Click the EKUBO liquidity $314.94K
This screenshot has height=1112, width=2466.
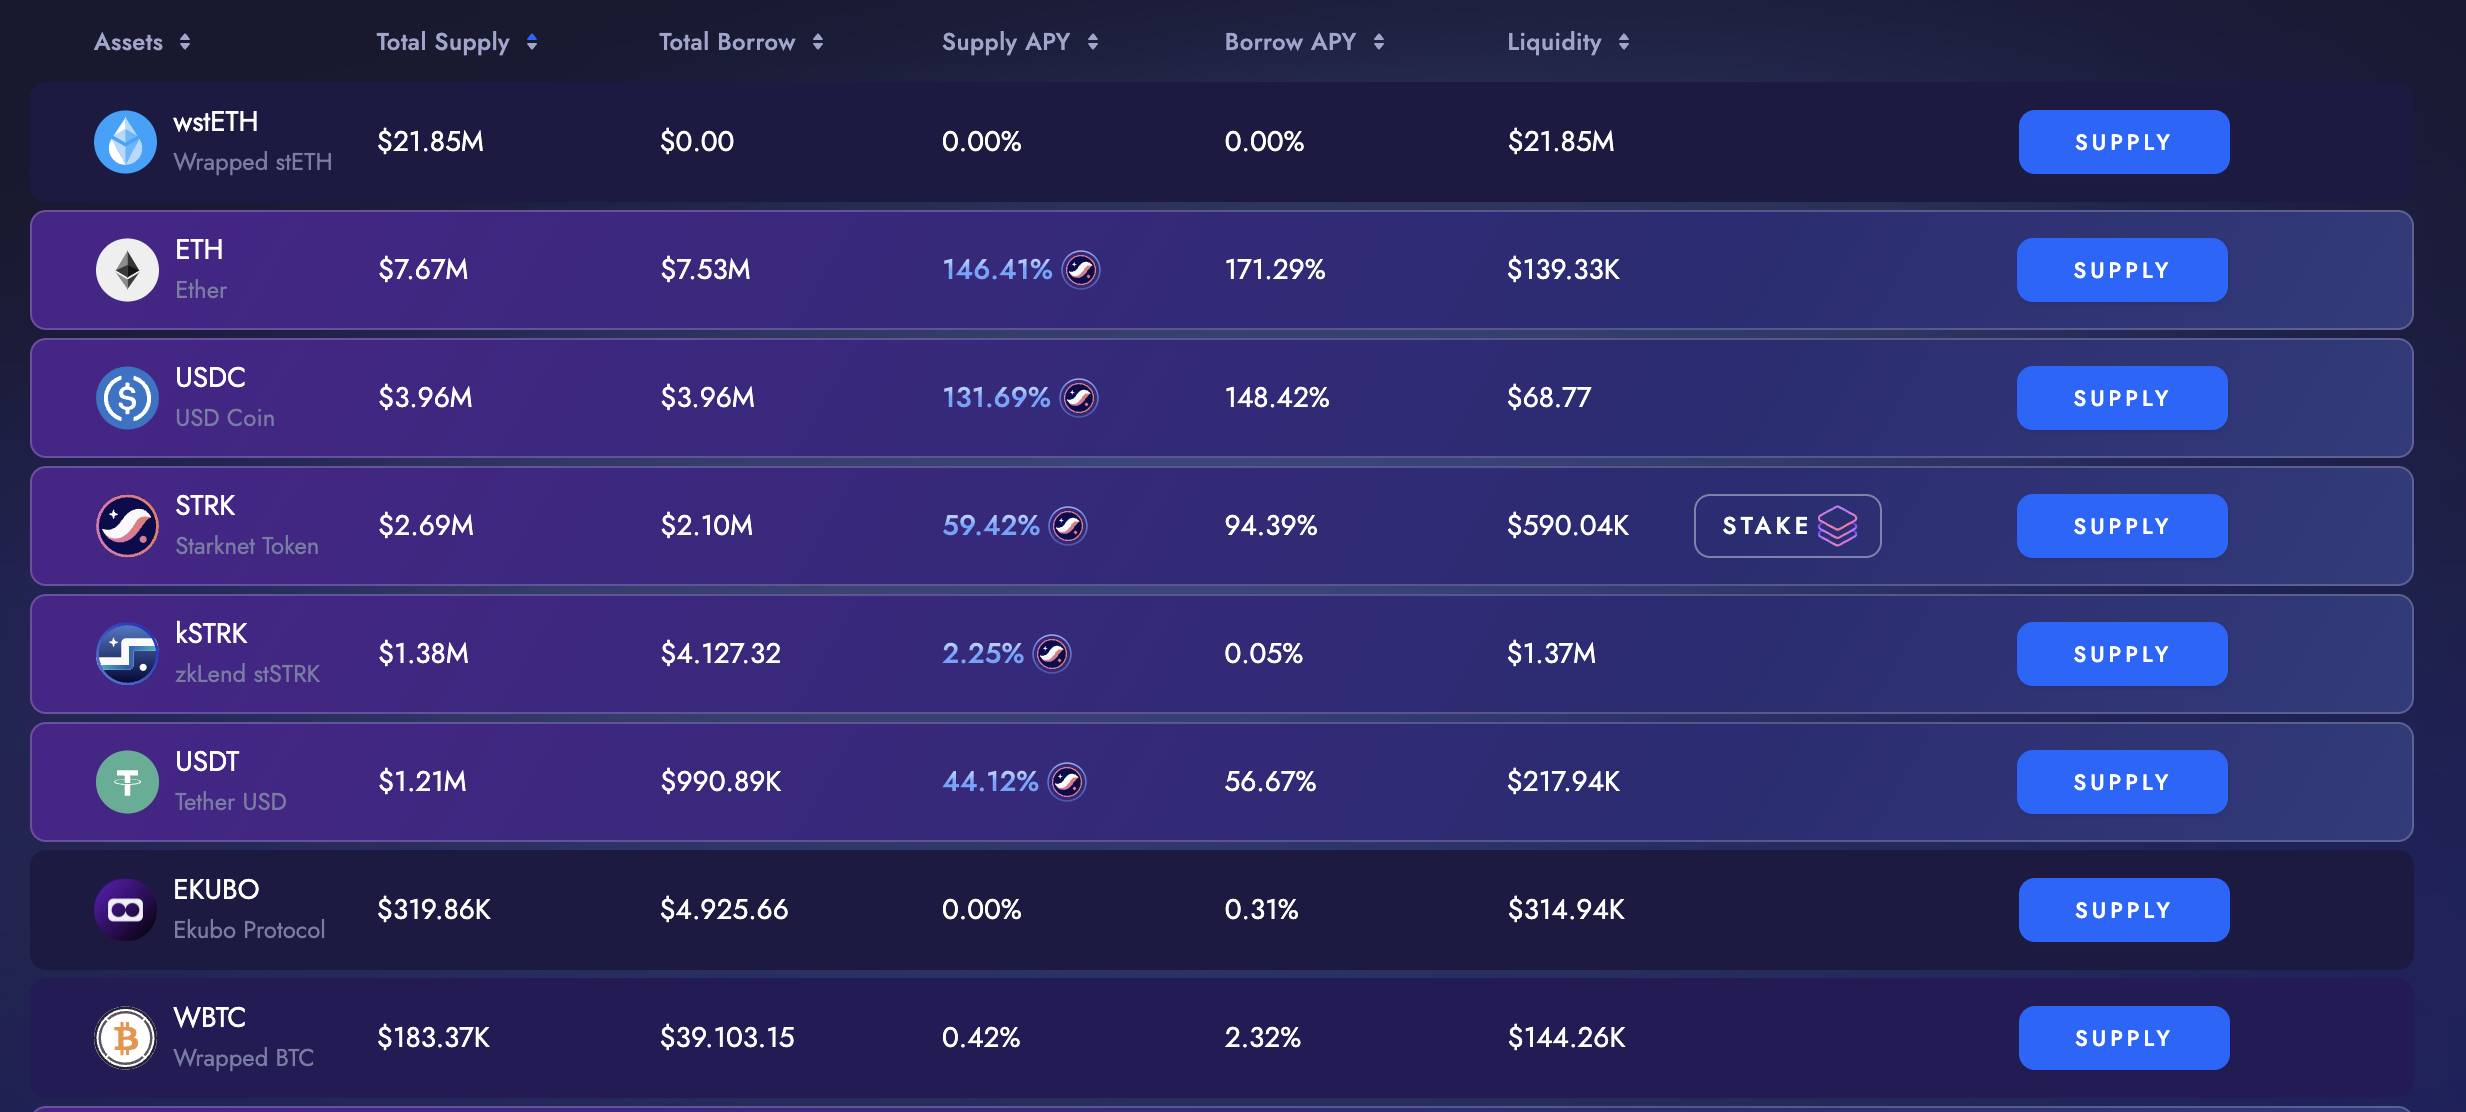(x=1566, y=910)
